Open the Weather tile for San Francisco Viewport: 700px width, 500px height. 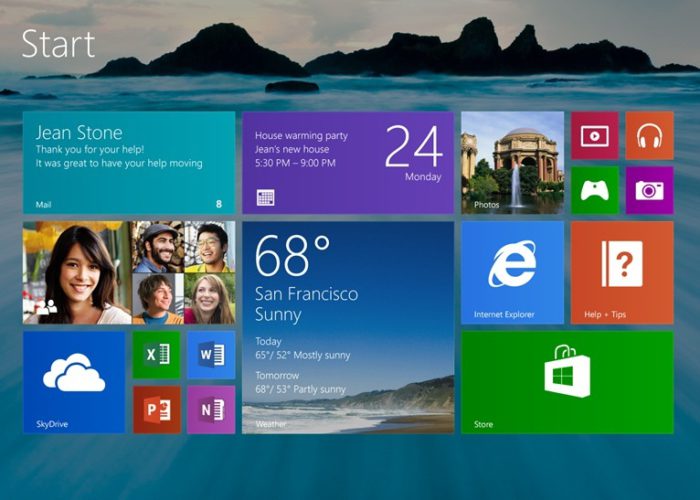tap(348, 327)
